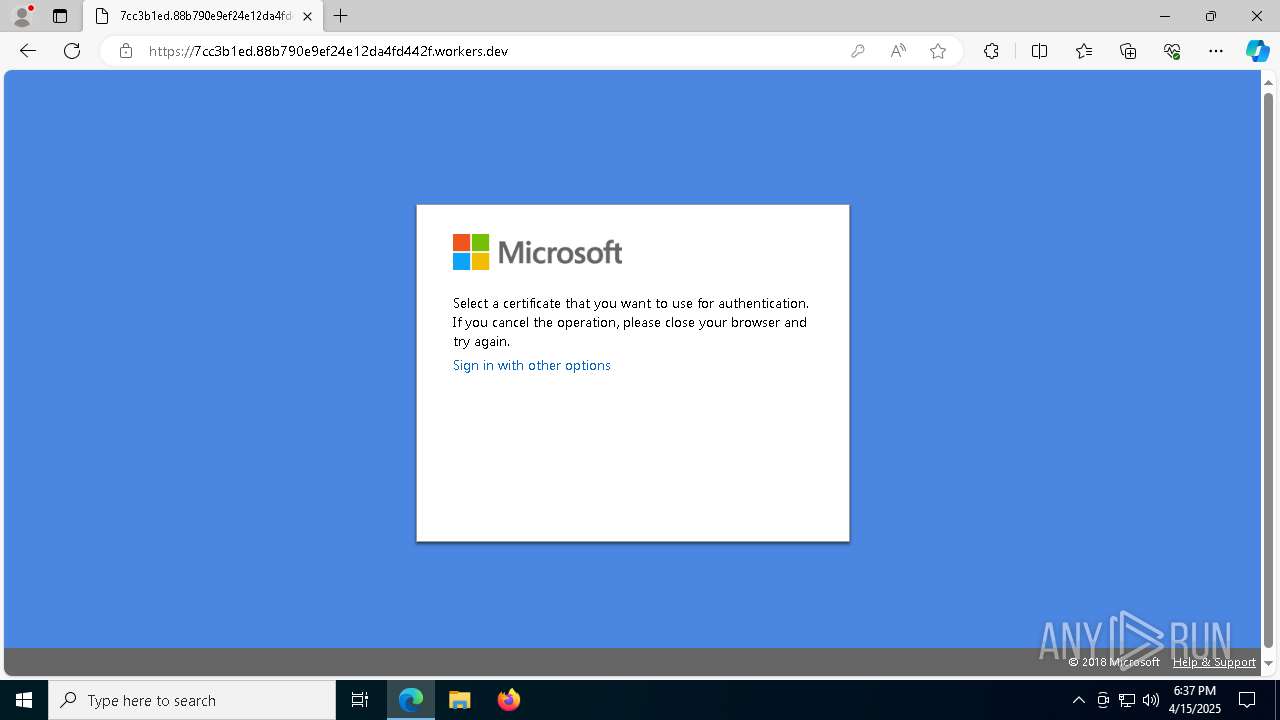The height and width of the screenshot is (720, 1280).
Task: Minimize the Edge browser window
Action: [x=1165, y=16]
